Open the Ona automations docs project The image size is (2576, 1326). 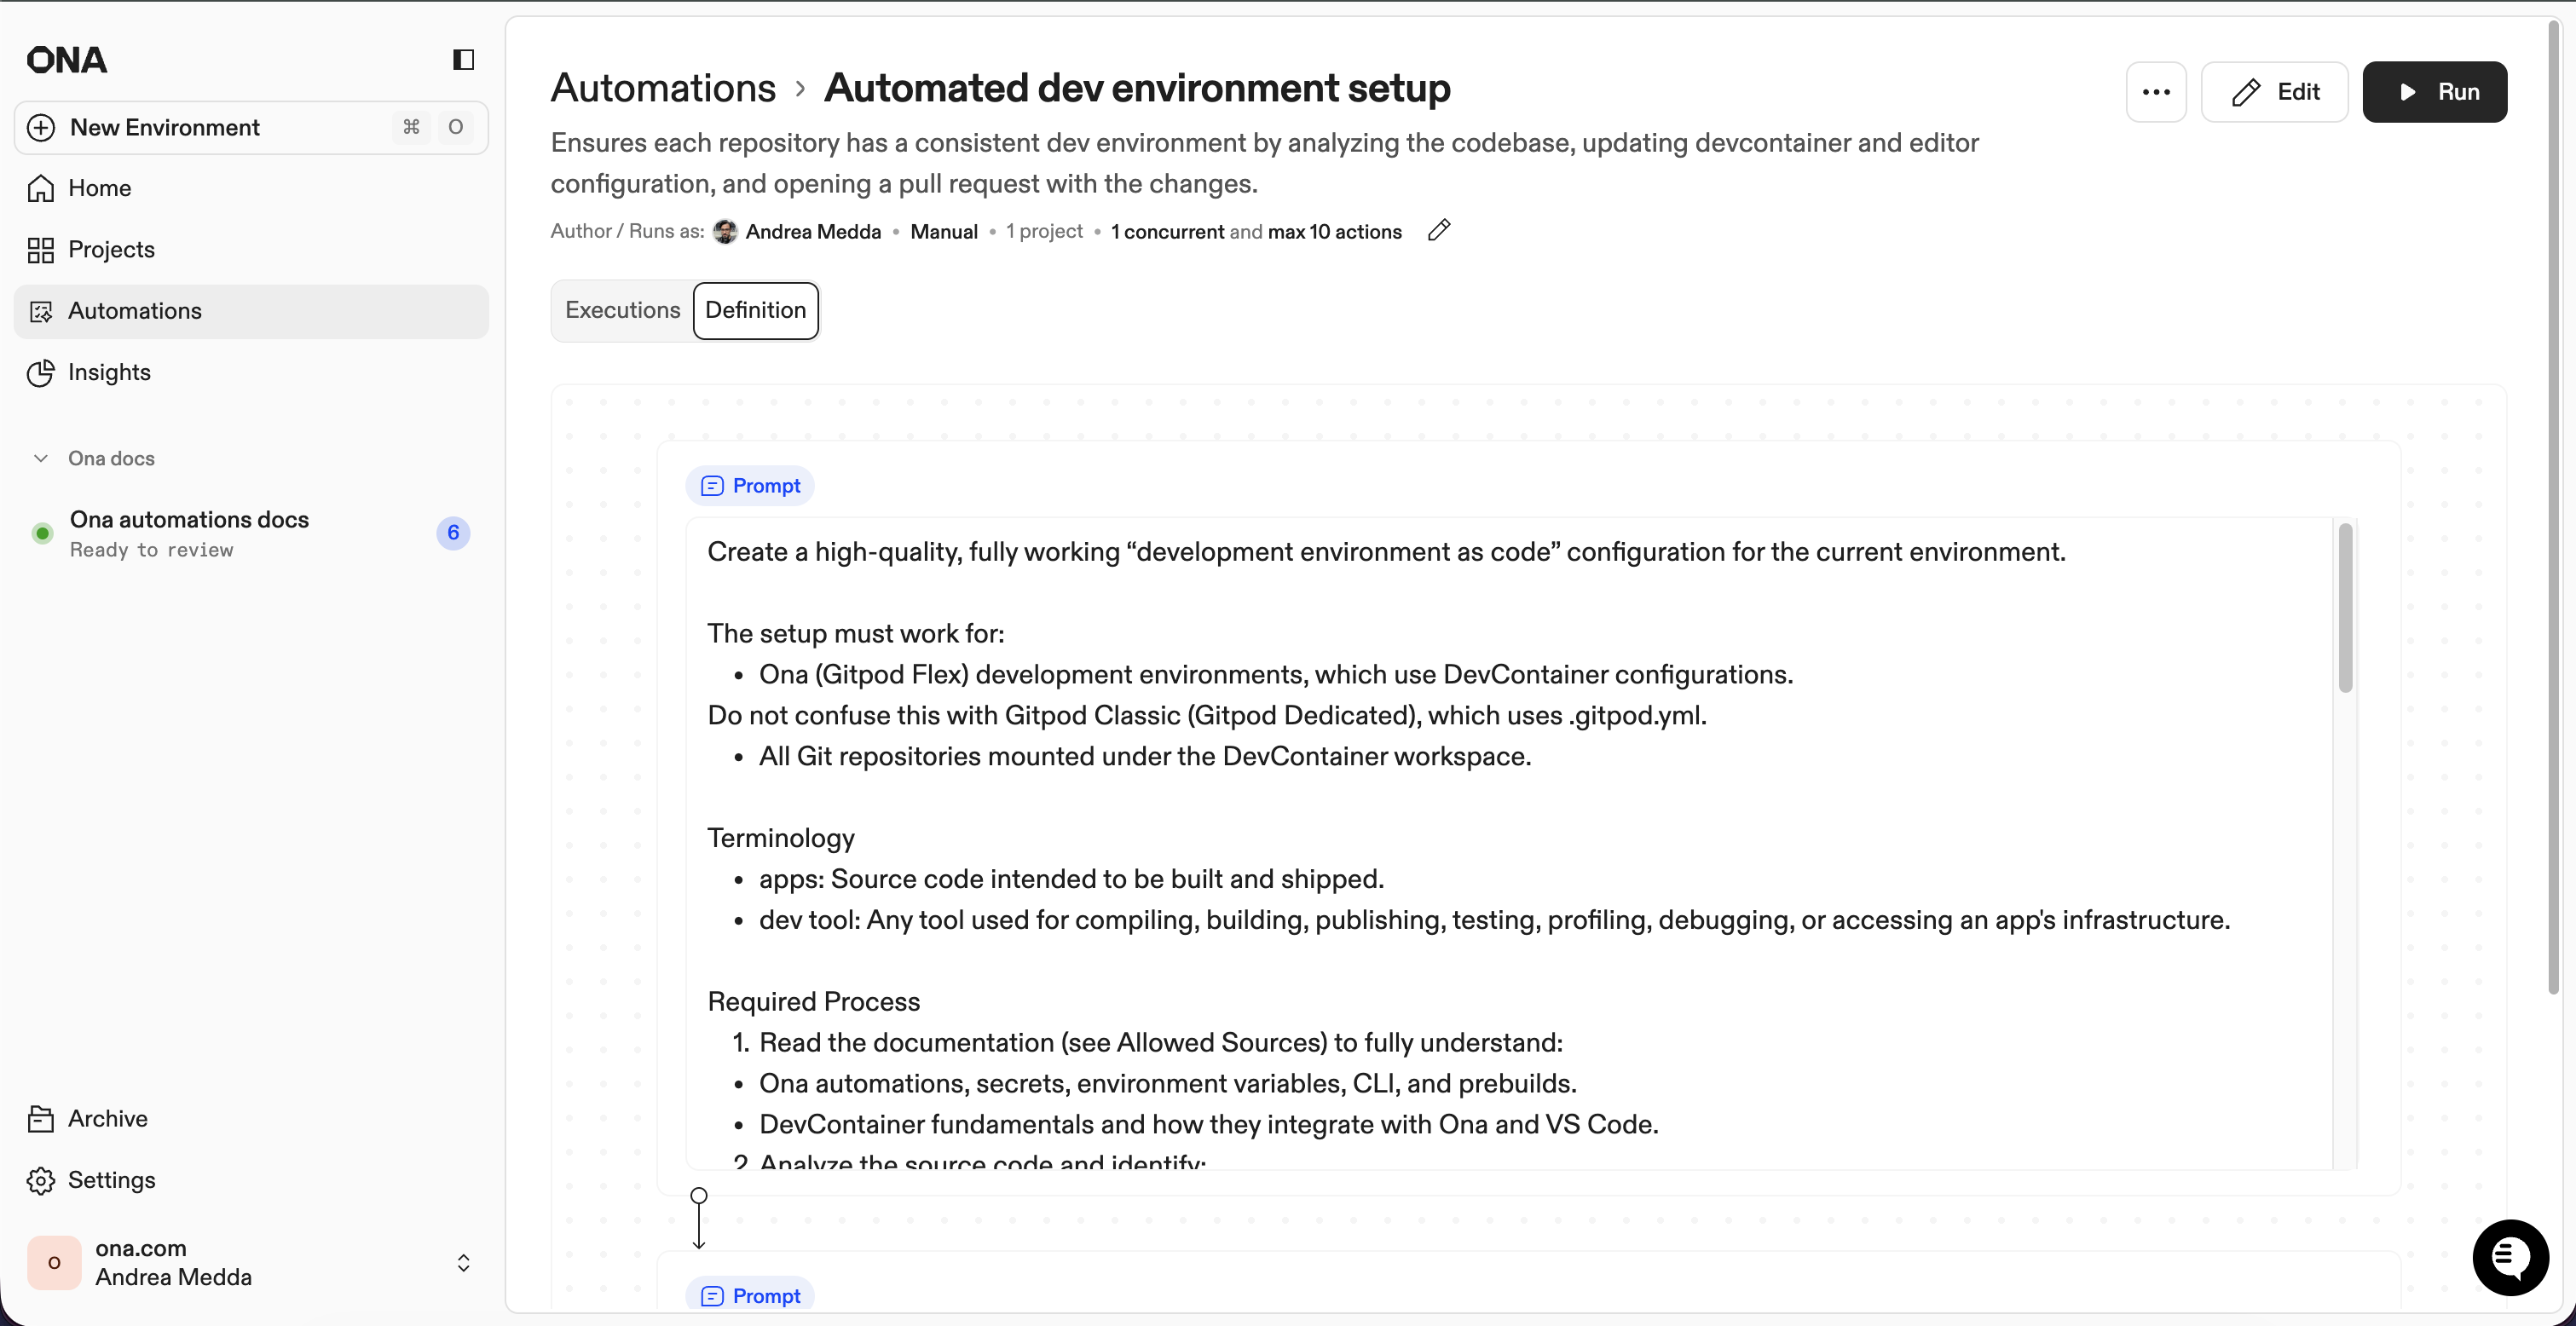190,519
